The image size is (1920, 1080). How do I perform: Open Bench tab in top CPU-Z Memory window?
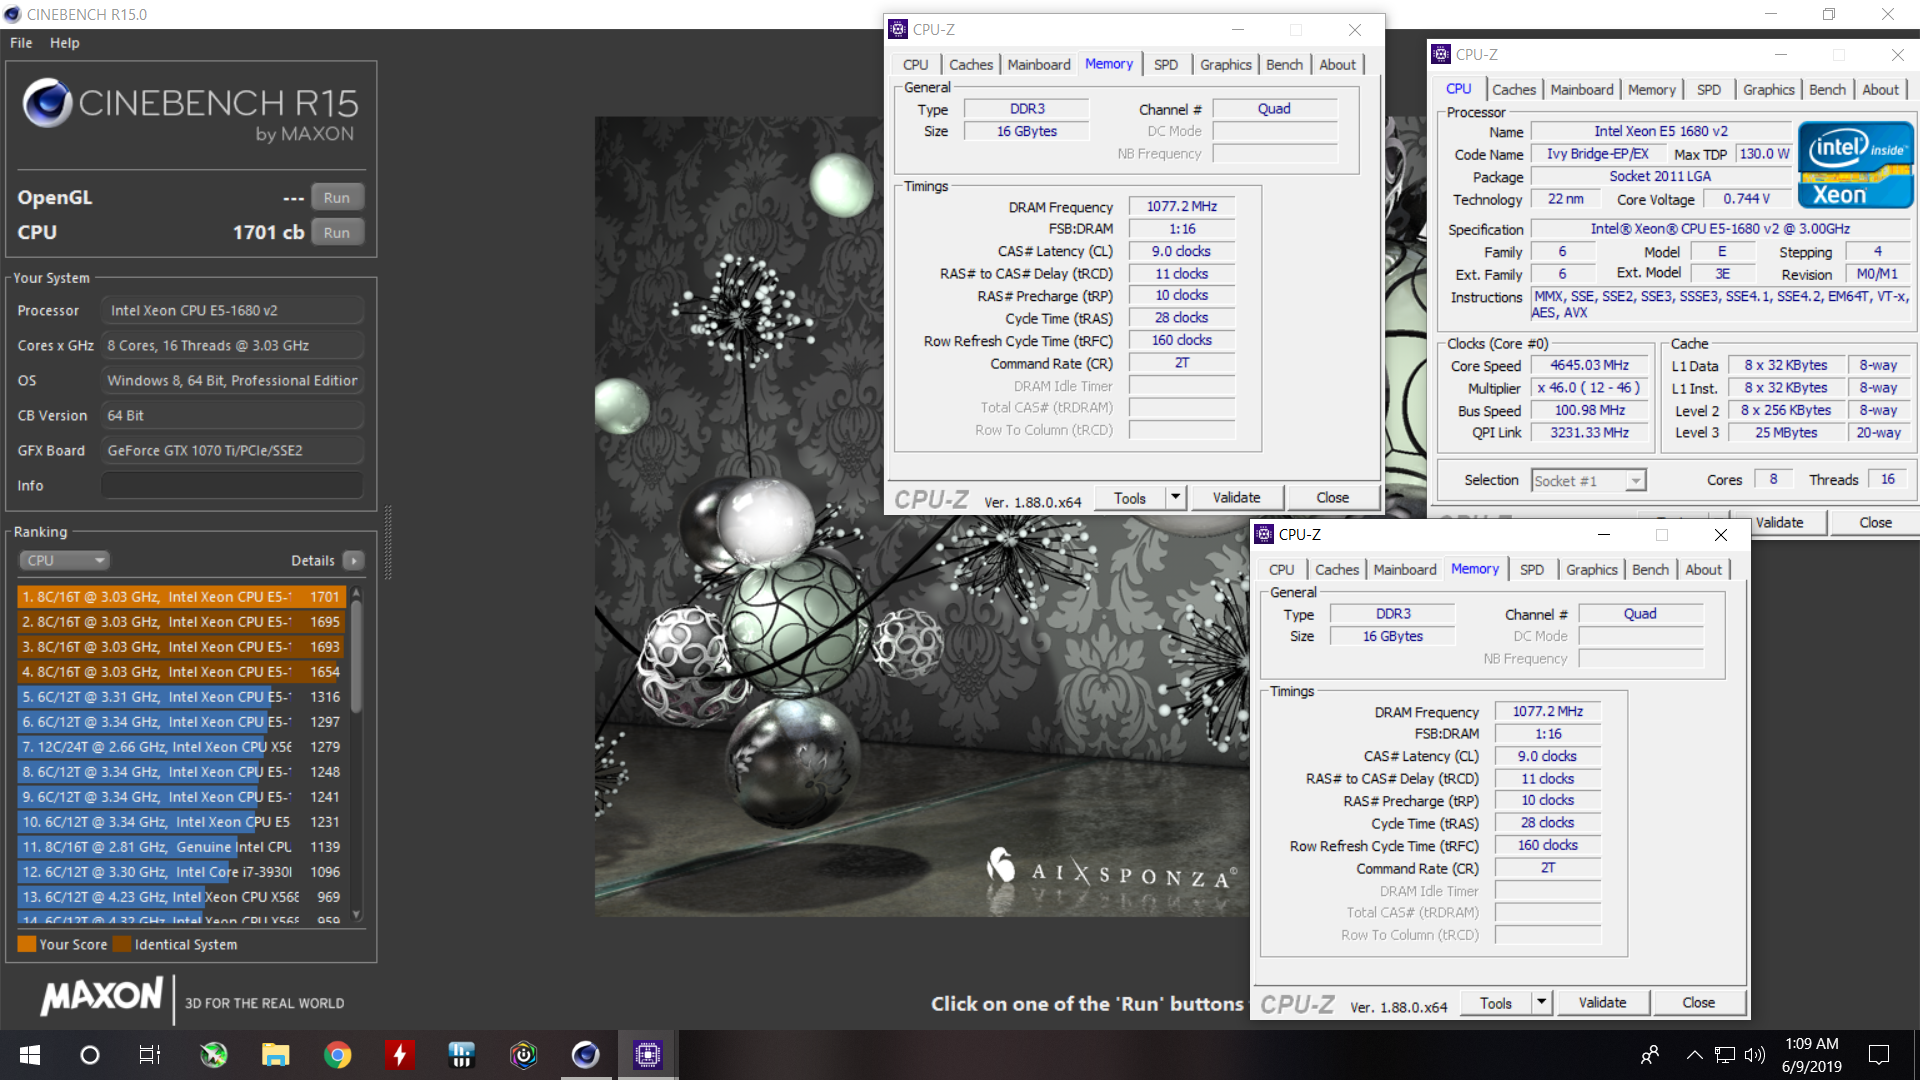[x=1284, y=64]
